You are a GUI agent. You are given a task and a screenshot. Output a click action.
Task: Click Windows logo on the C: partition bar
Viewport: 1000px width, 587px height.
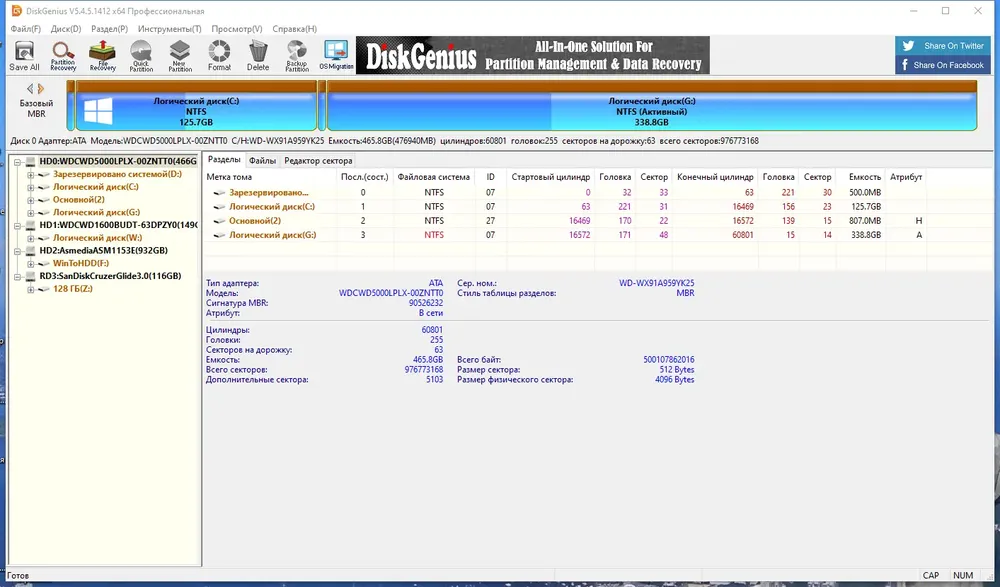click(x=98, y=111)
